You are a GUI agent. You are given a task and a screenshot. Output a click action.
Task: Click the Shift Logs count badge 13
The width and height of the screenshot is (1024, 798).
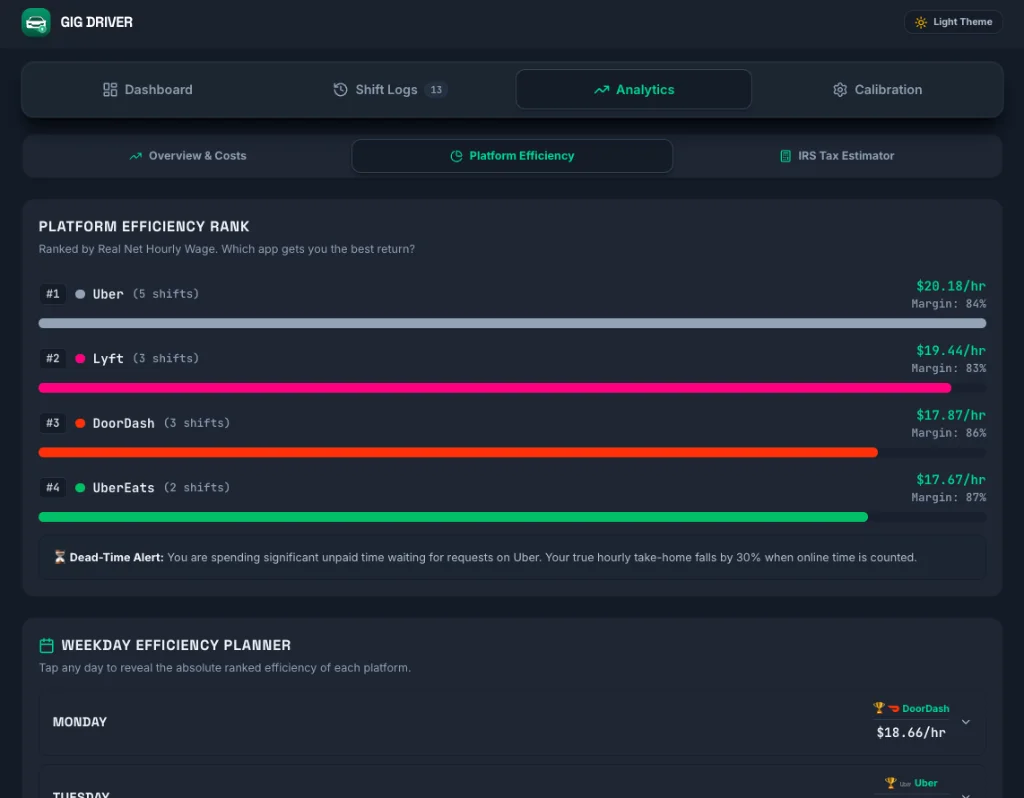click(x=436, y=89)
